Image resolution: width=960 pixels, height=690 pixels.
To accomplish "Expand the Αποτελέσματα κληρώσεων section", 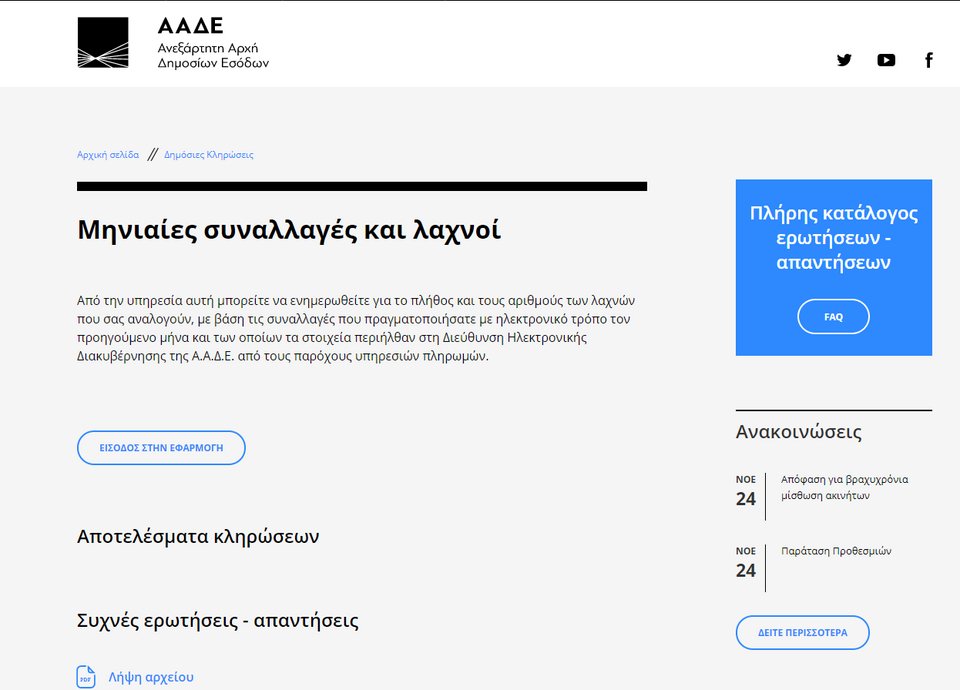I will click(x=198, y=536).
